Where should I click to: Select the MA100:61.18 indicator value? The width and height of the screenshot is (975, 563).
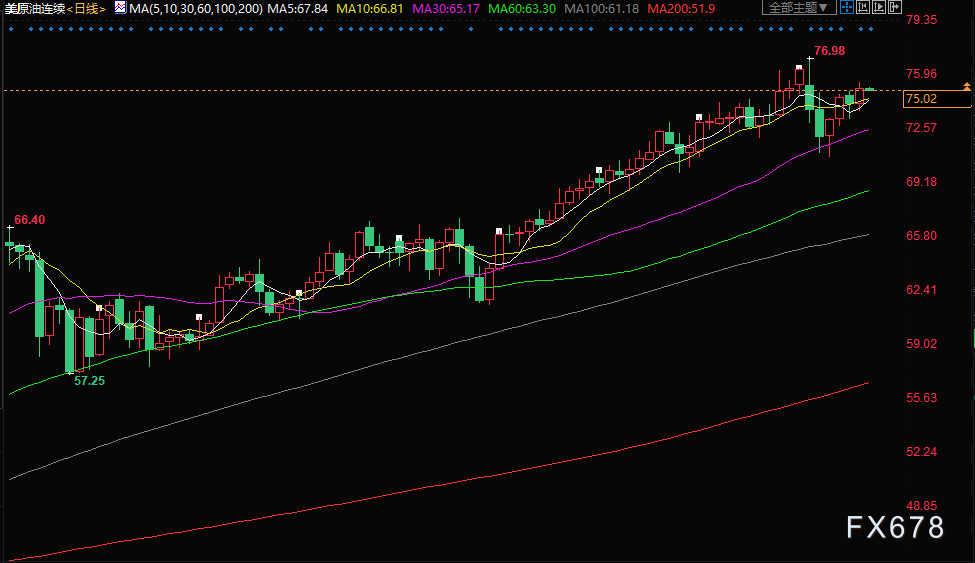[x=601, y=9]
